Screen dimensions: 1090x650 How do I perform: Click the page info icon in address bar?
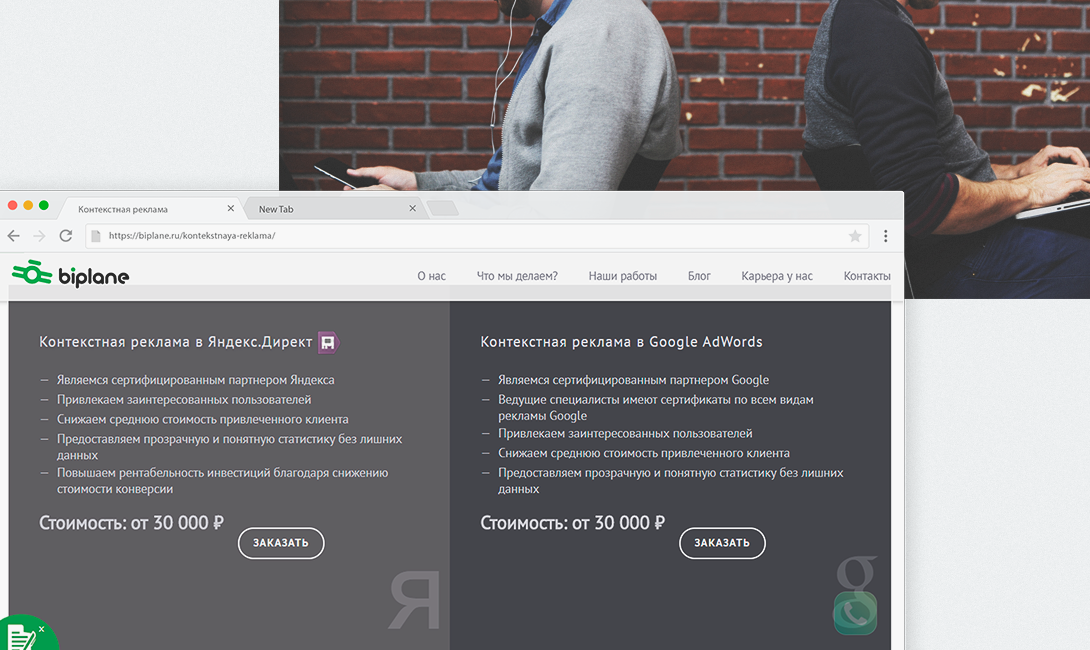[x=97, y=236]
